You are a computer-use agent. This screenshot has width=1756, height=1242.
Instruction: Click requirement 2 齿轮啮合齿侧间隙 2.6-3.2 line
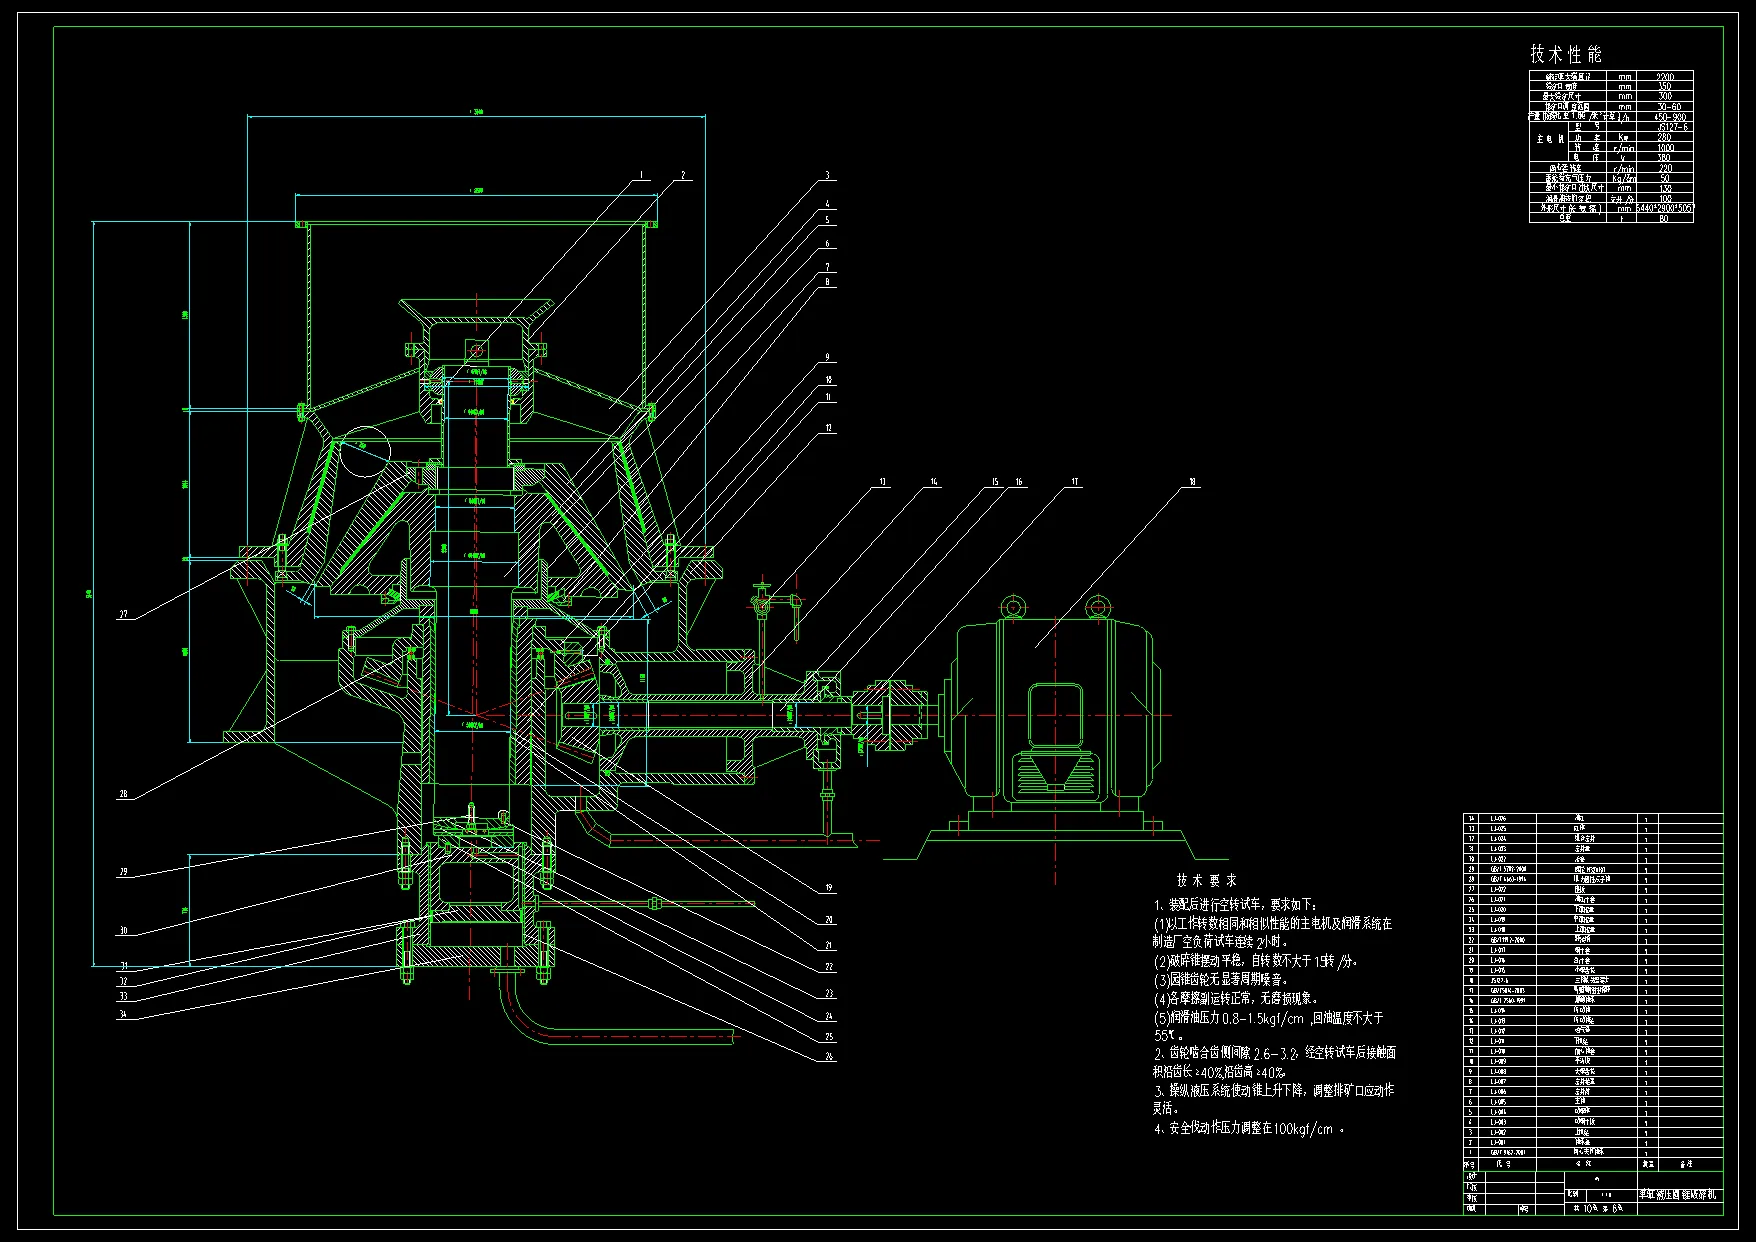tap(1275, 1053)
